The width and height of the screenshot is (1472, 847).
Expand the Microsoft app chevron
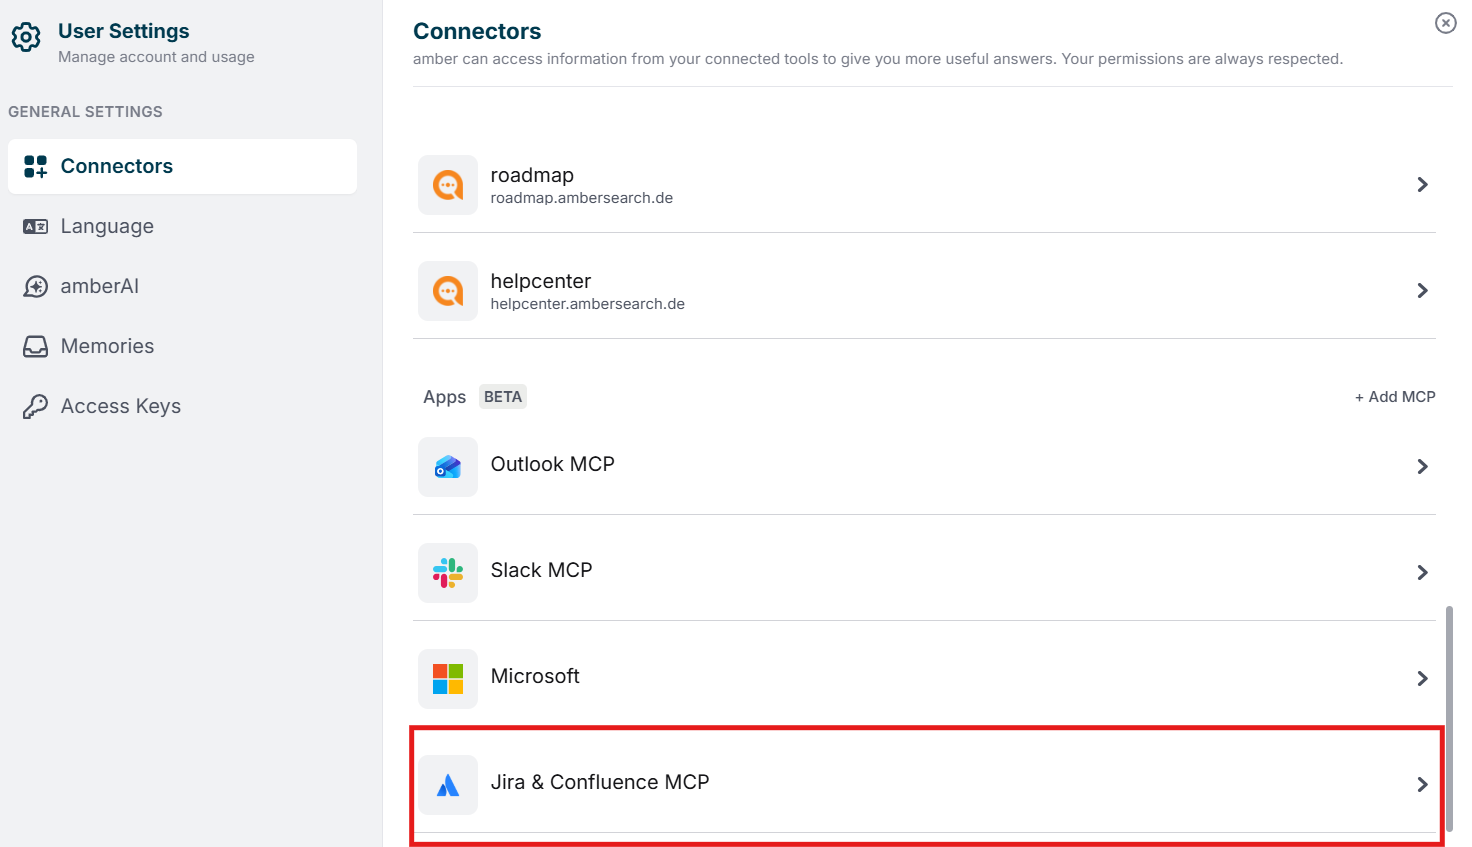pyautogui.click(x=1422, y=679)
